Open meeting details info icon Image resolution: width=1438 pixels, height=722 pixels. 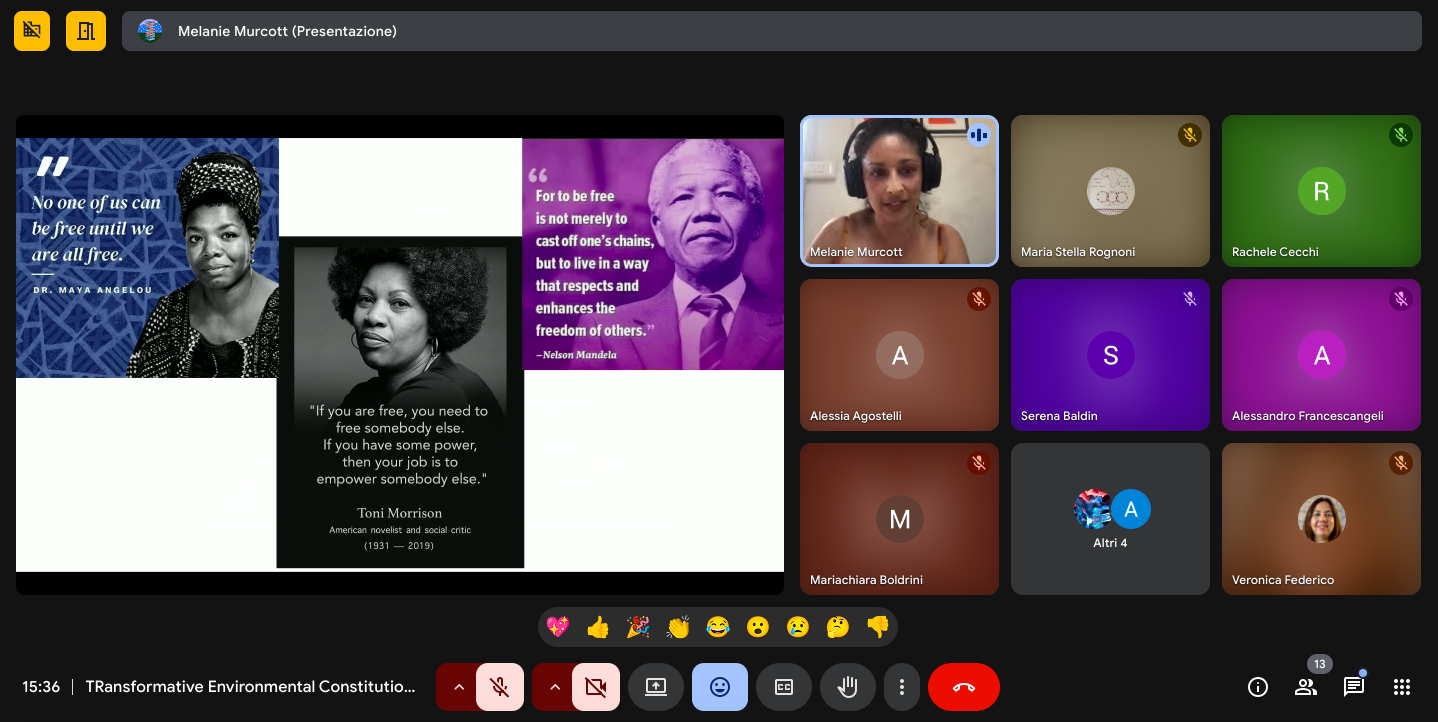(1258, 687)
